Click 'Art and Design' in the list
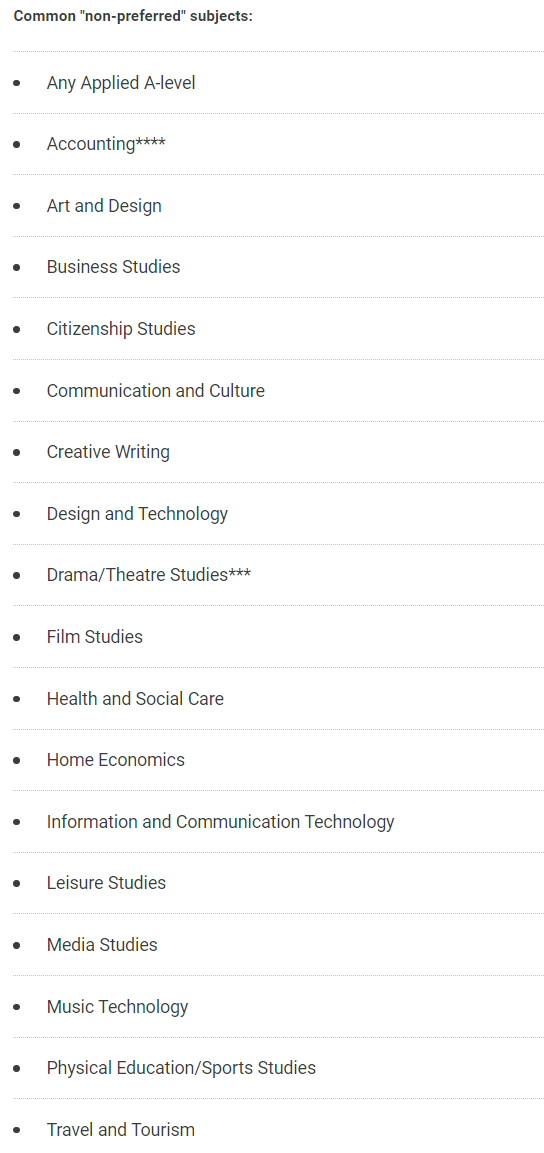This screenshot has height=1153, width=544. coord(104,206)
